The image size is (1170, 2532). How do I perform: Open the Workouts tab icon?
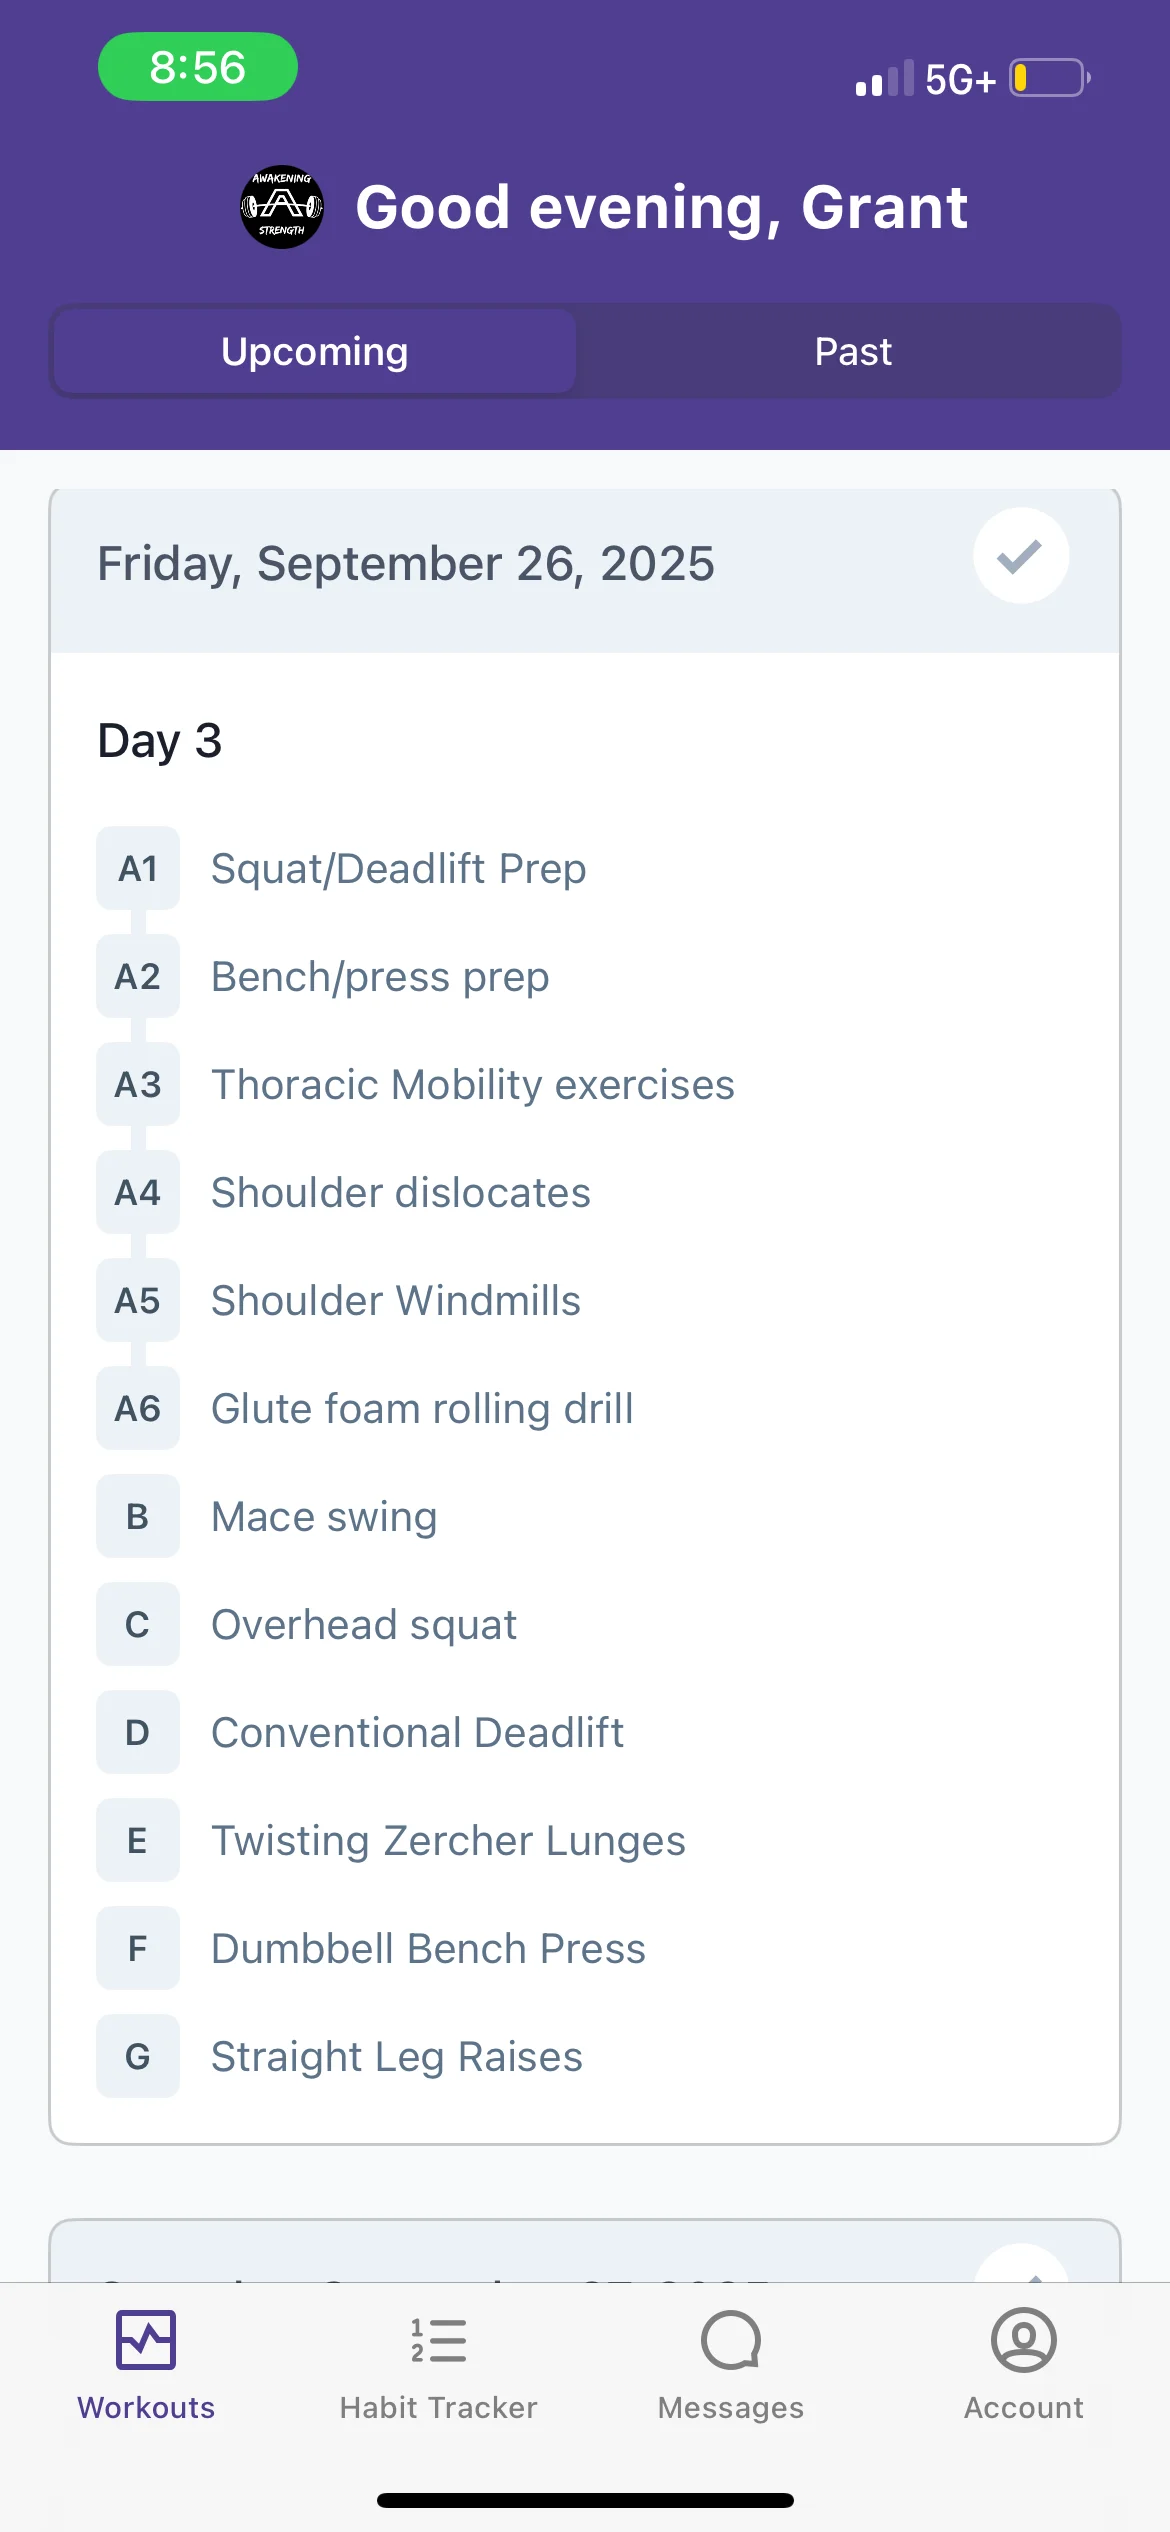point(146,2341)
